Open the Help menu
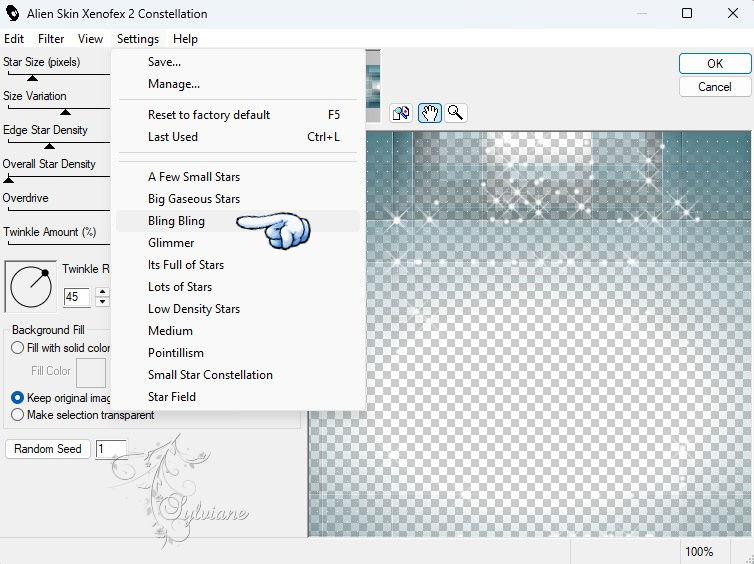Viewport: 754px width, 564px height. [x=185, y=39]
